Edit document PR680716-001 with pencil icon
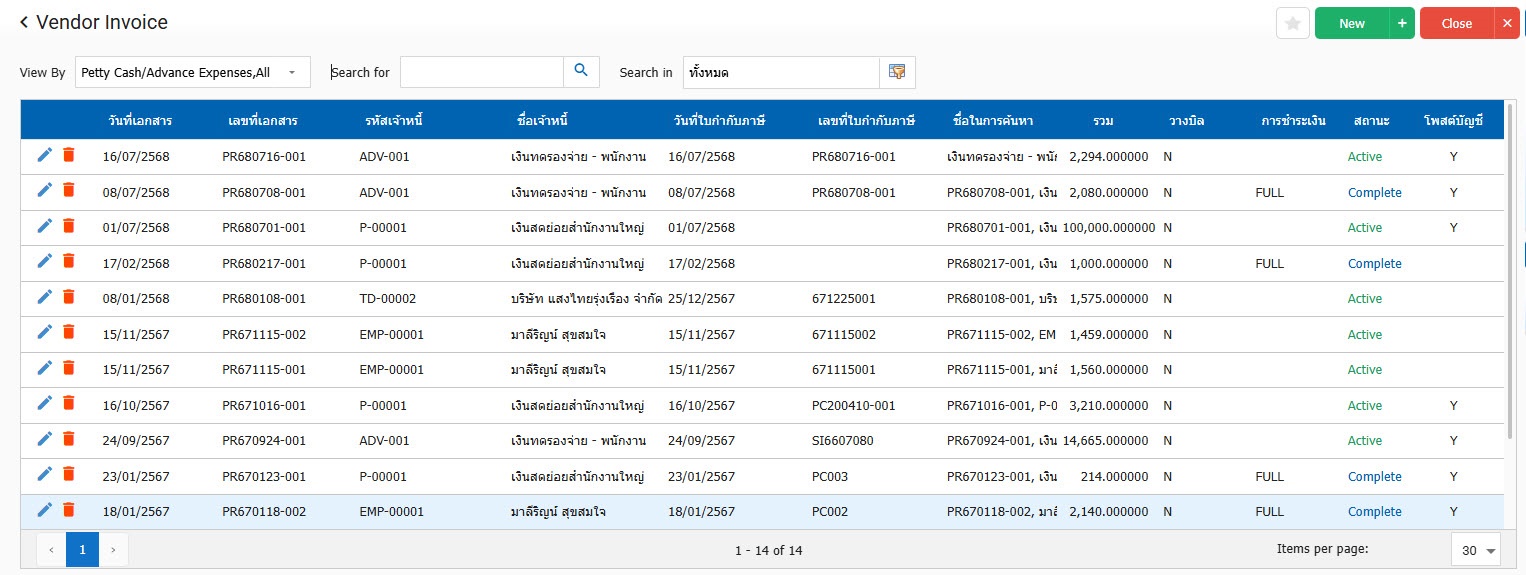Viewport: 1526px width, 575px height. click(x=44, y=155)
